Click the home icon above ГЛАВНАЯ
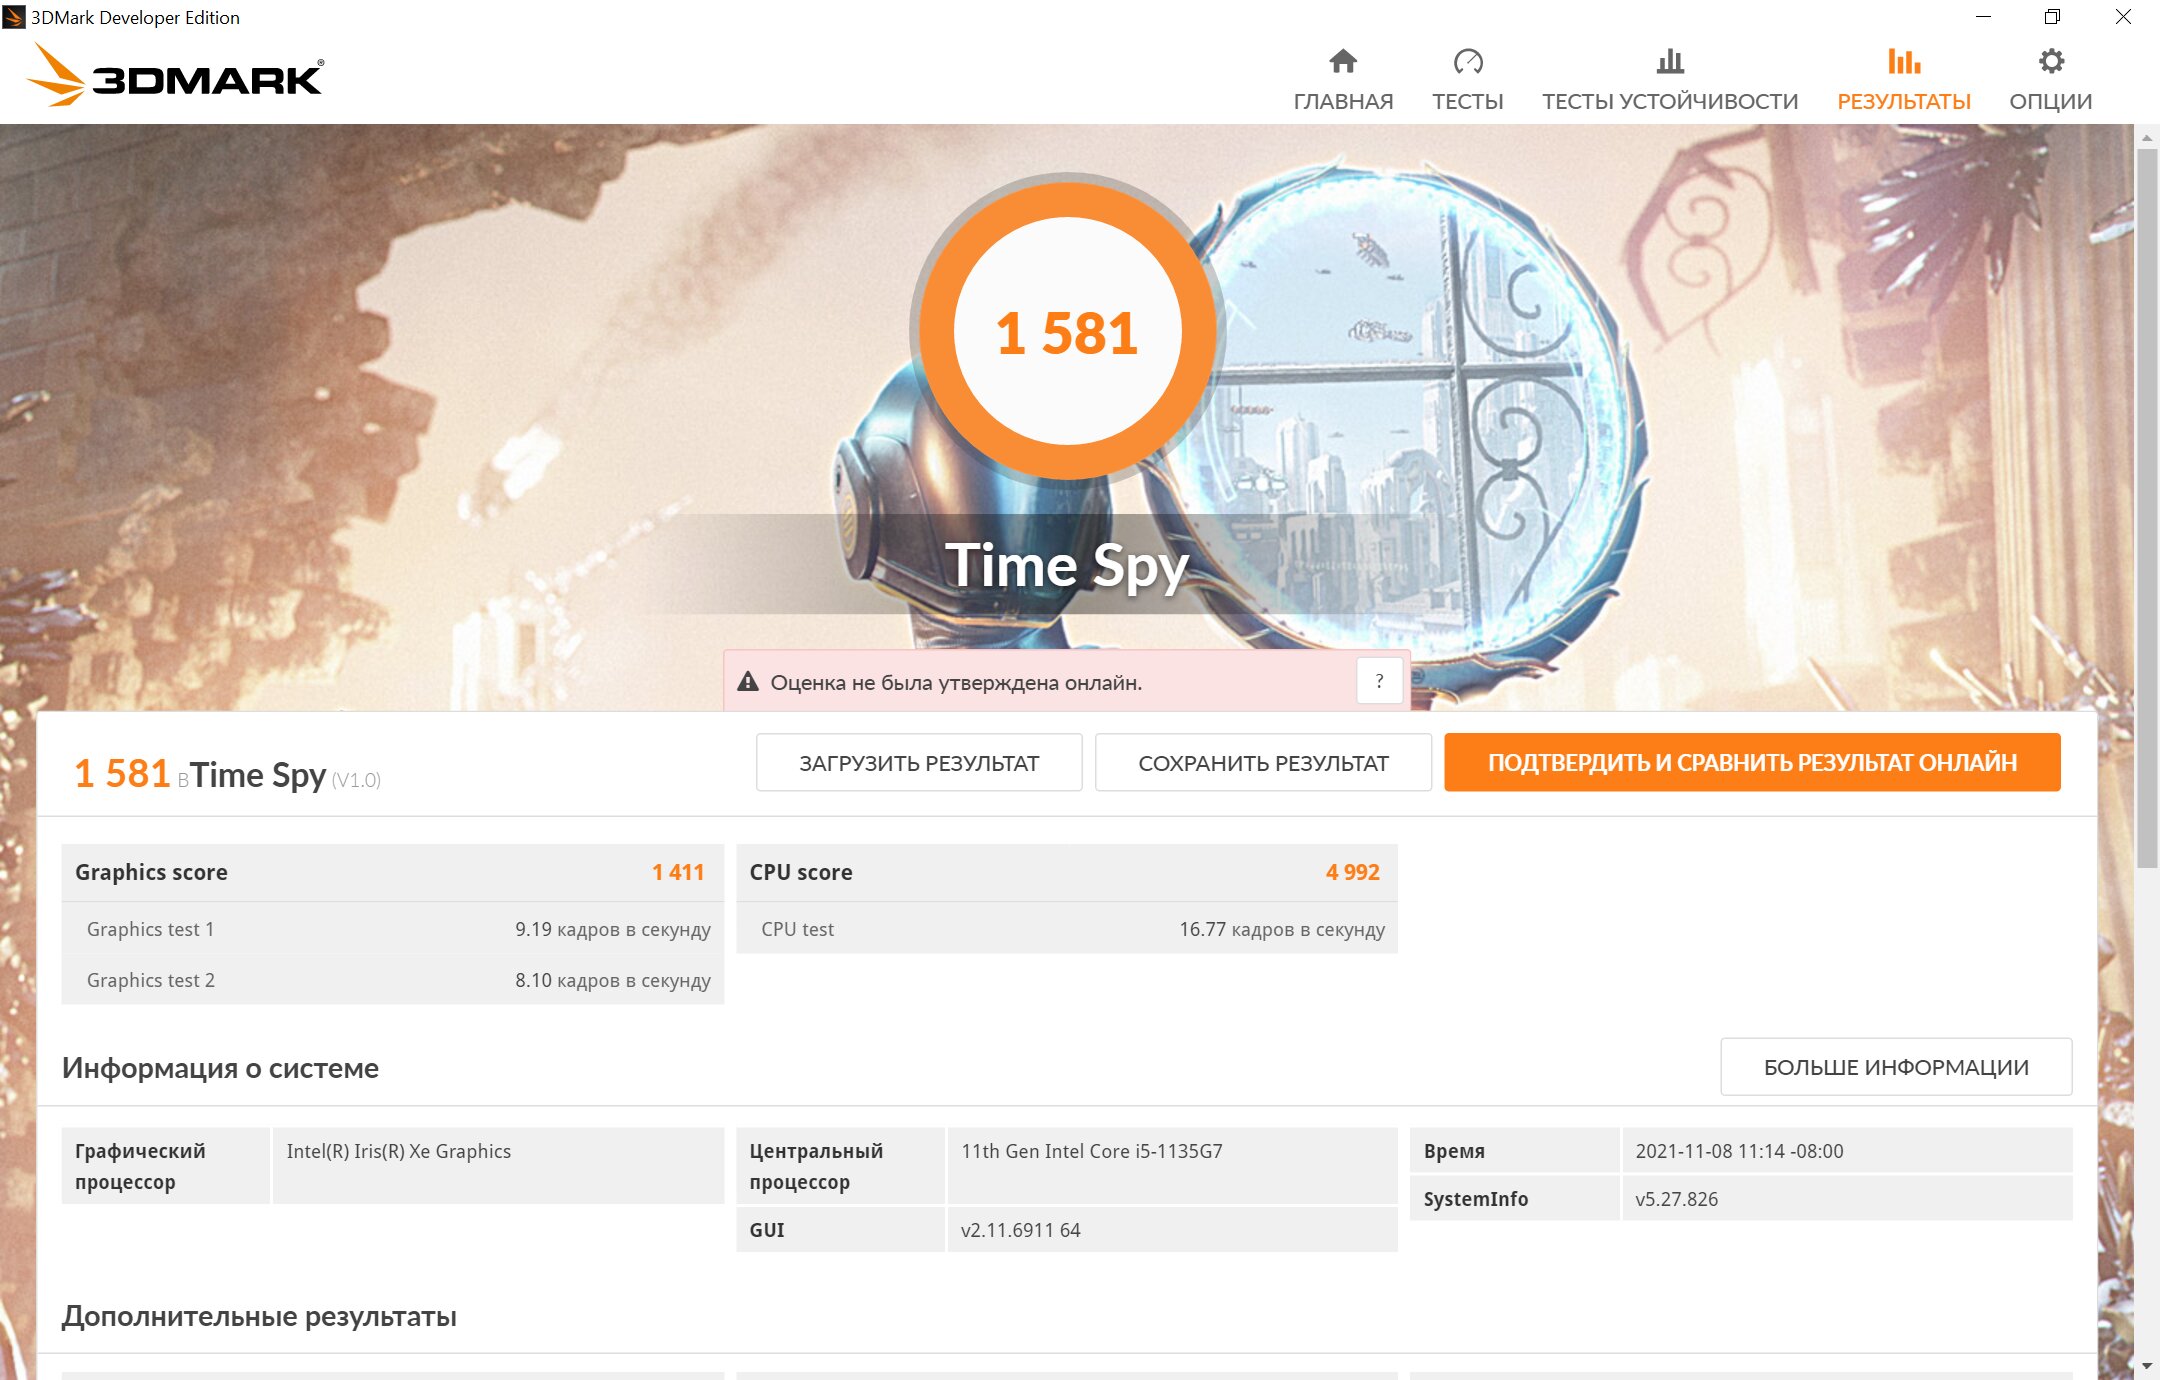Image resolution: width=2160 pixels, height=1380 pixels. click(1342, 61)
